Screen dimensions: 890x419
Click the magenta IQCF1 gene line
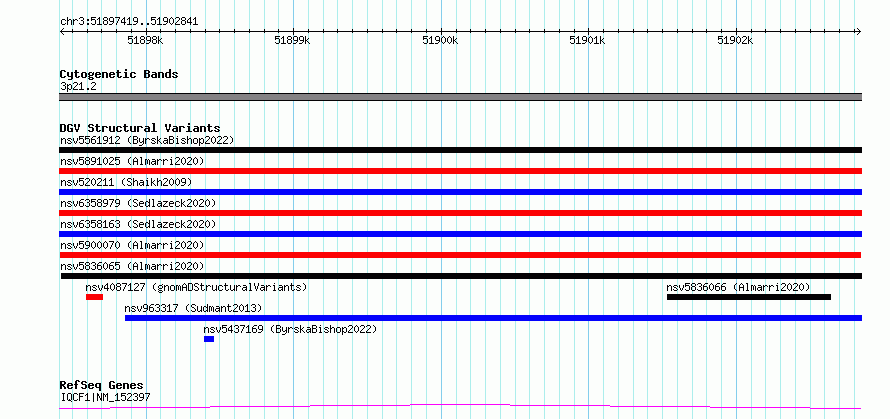point(461,407)
